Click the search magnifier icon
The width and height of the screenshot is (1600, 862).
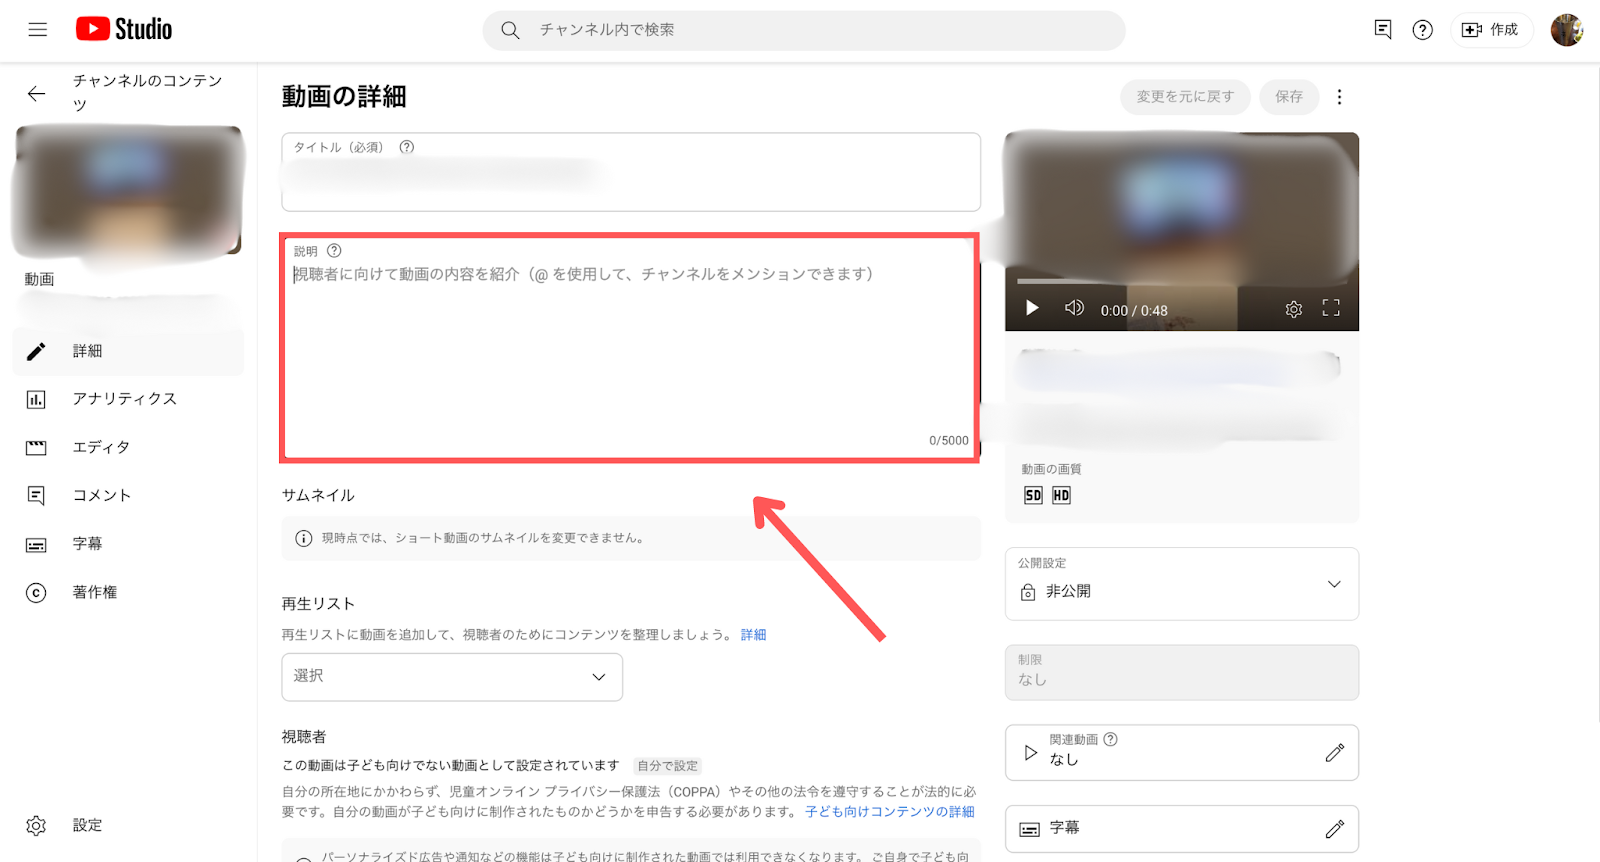tap(510, 30)
